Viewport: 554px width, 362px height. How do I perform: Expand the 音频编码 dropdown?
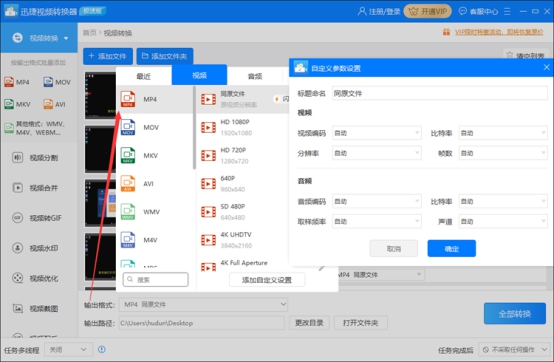tap(377, 201)
